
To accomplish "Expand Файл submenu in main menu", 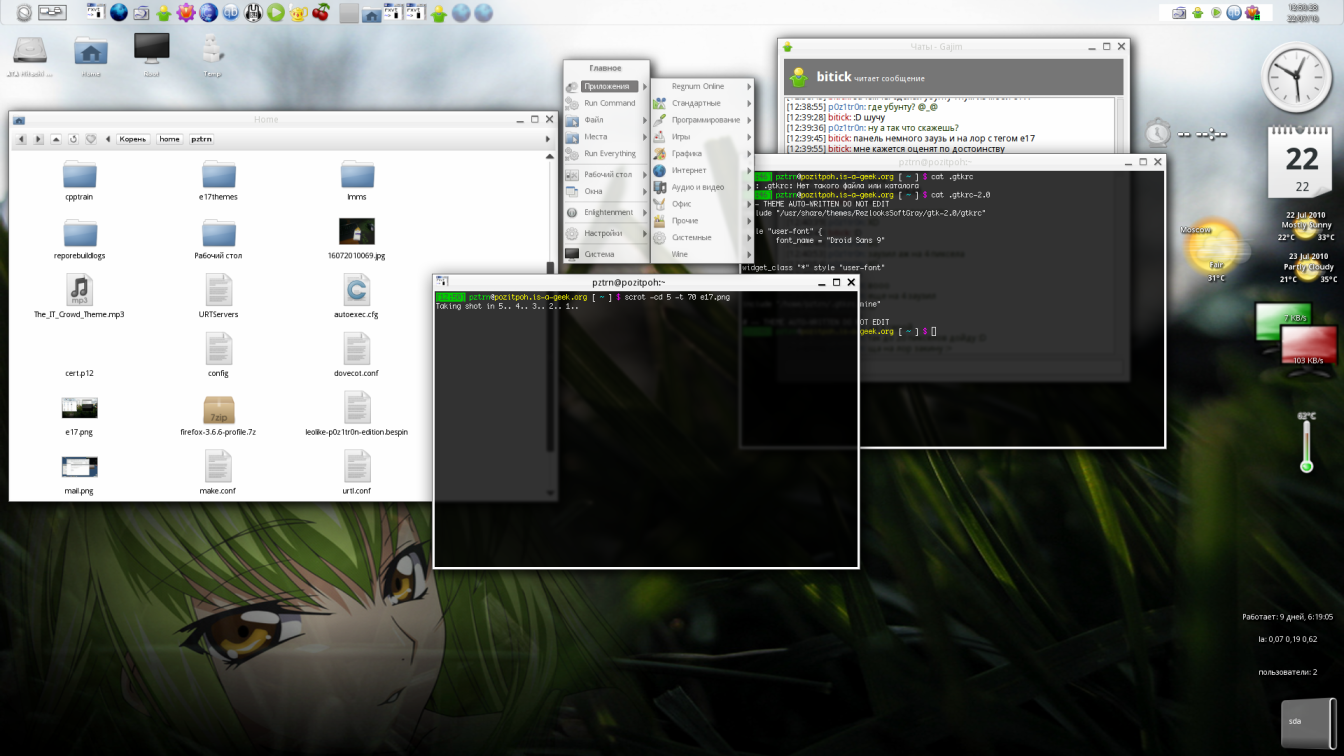I will tap(606, 120).
